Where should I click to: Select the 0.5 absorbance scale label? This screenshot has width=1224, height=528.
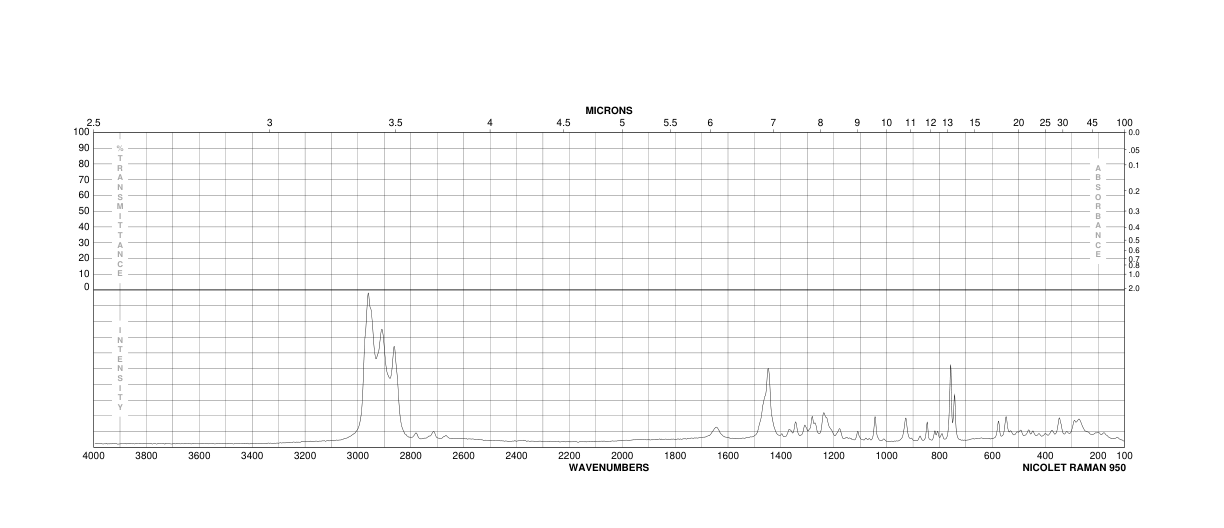(1133, 240)
